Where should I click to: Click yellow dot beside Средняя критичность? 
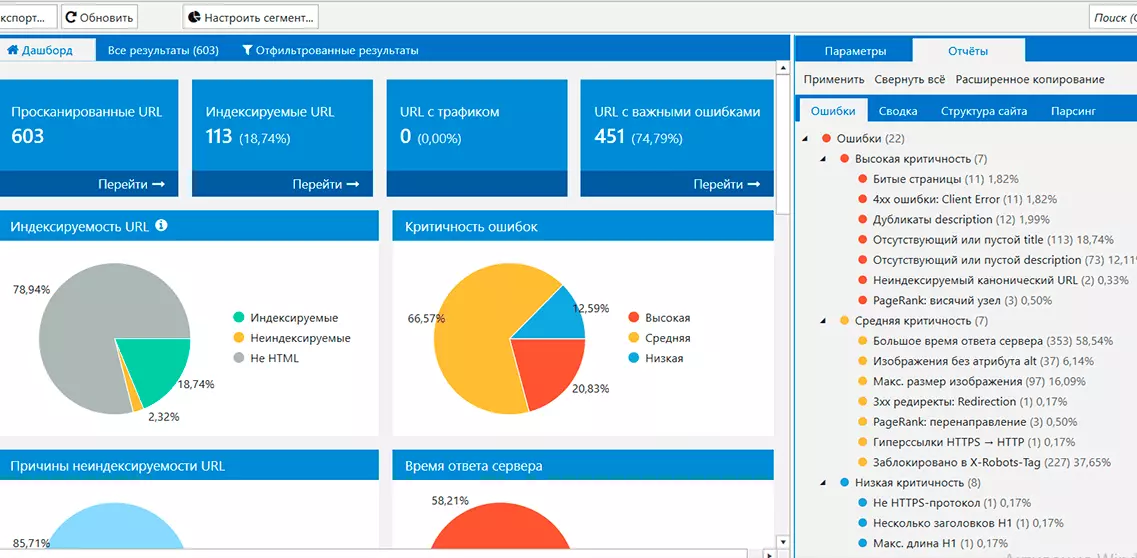844,320
